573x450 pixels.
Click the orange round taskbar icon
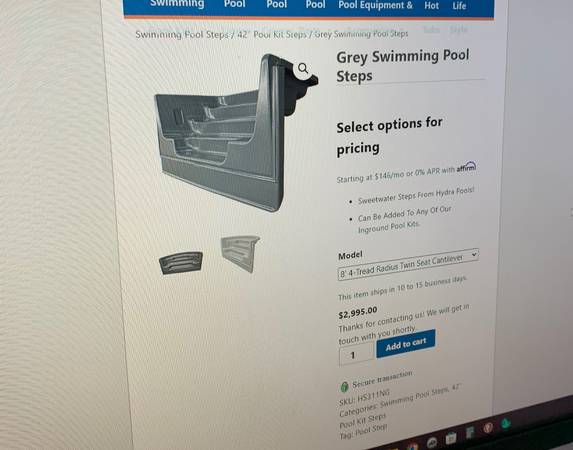tap(487, 427)
